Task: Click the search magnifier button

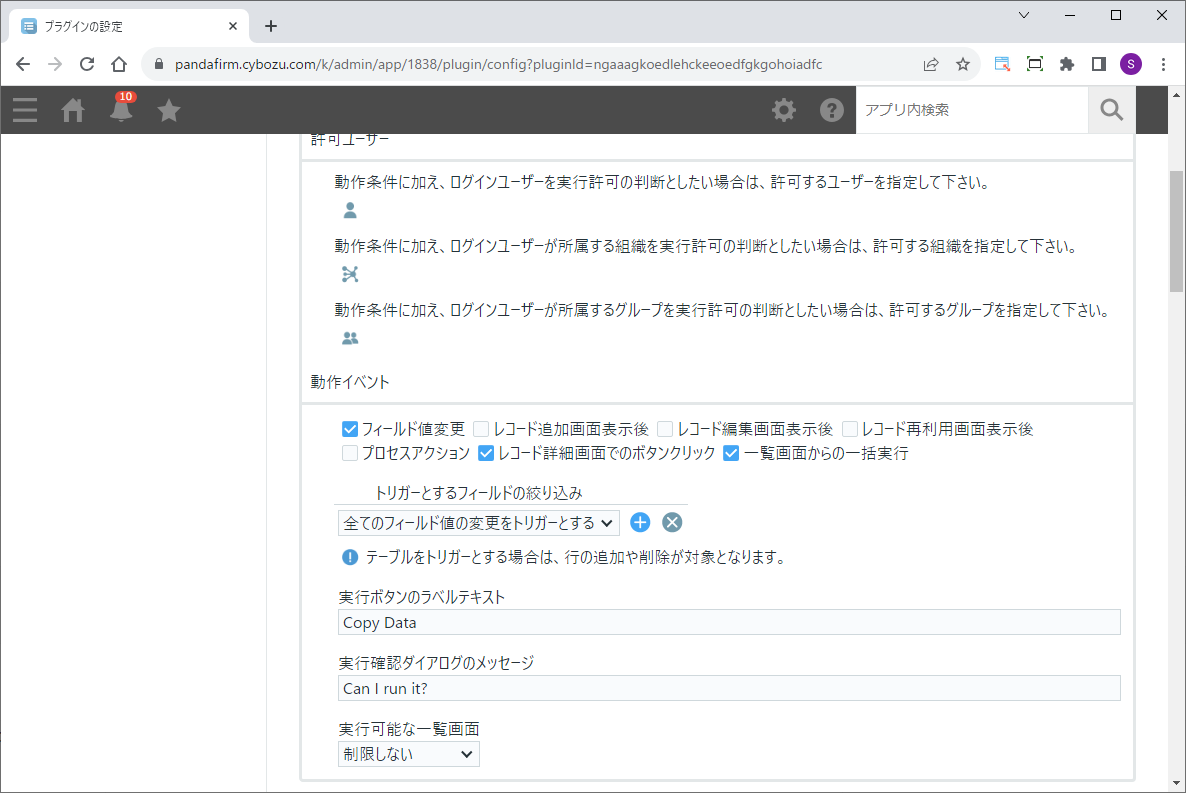Action: pyautogui.click(x=1111, y=110)
